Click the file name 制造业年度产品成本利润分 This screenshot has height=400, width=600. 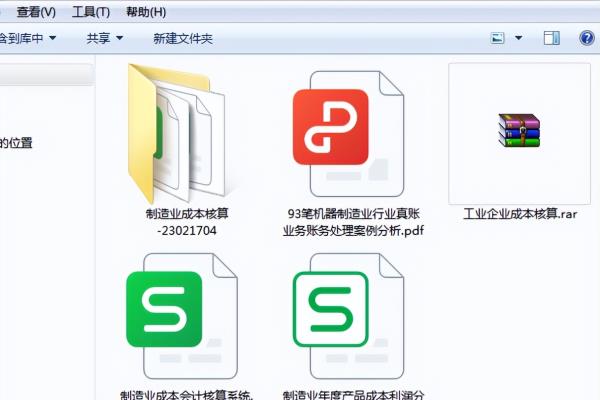[x=353, y=395]
